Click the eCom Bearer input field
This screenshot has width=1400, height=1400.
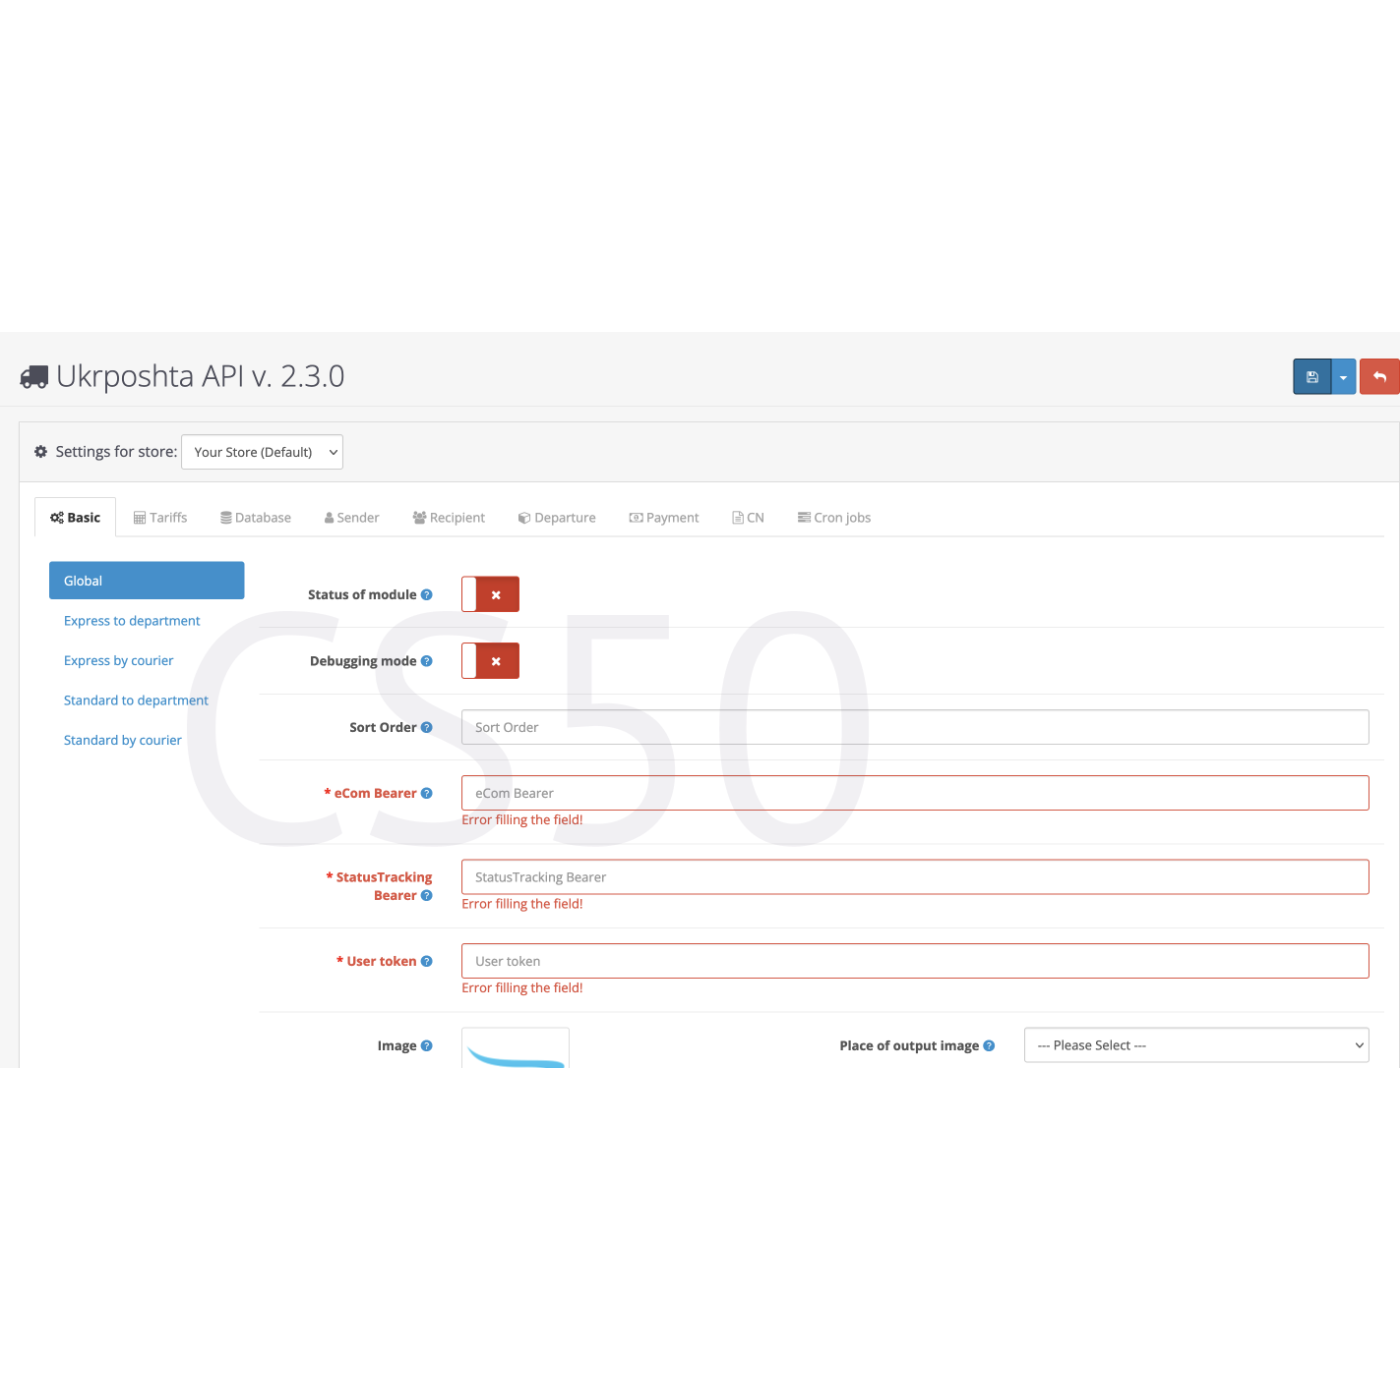point(914,793)
